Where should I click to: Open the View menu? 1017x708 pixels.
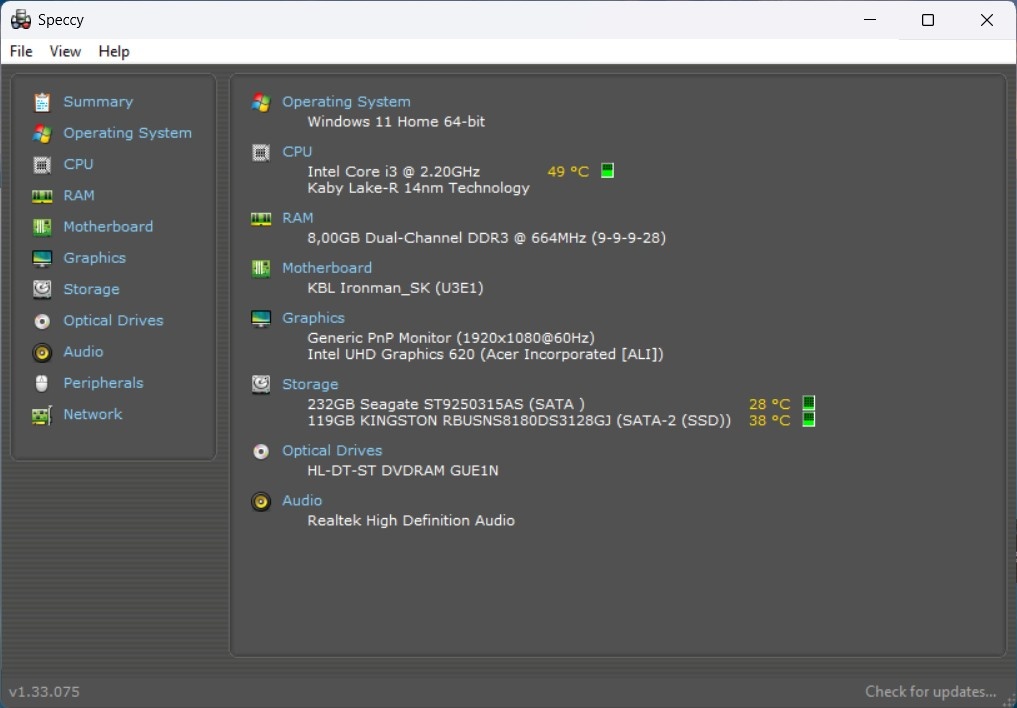(65, 51)
